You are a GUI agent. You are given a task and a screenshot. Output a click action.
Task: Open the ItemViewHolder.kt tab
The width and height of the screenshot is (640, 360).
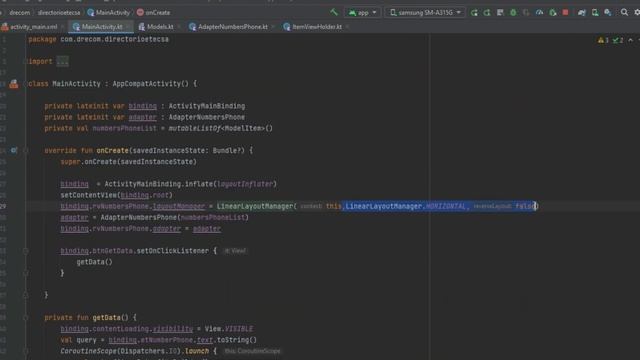pos(317,27)
